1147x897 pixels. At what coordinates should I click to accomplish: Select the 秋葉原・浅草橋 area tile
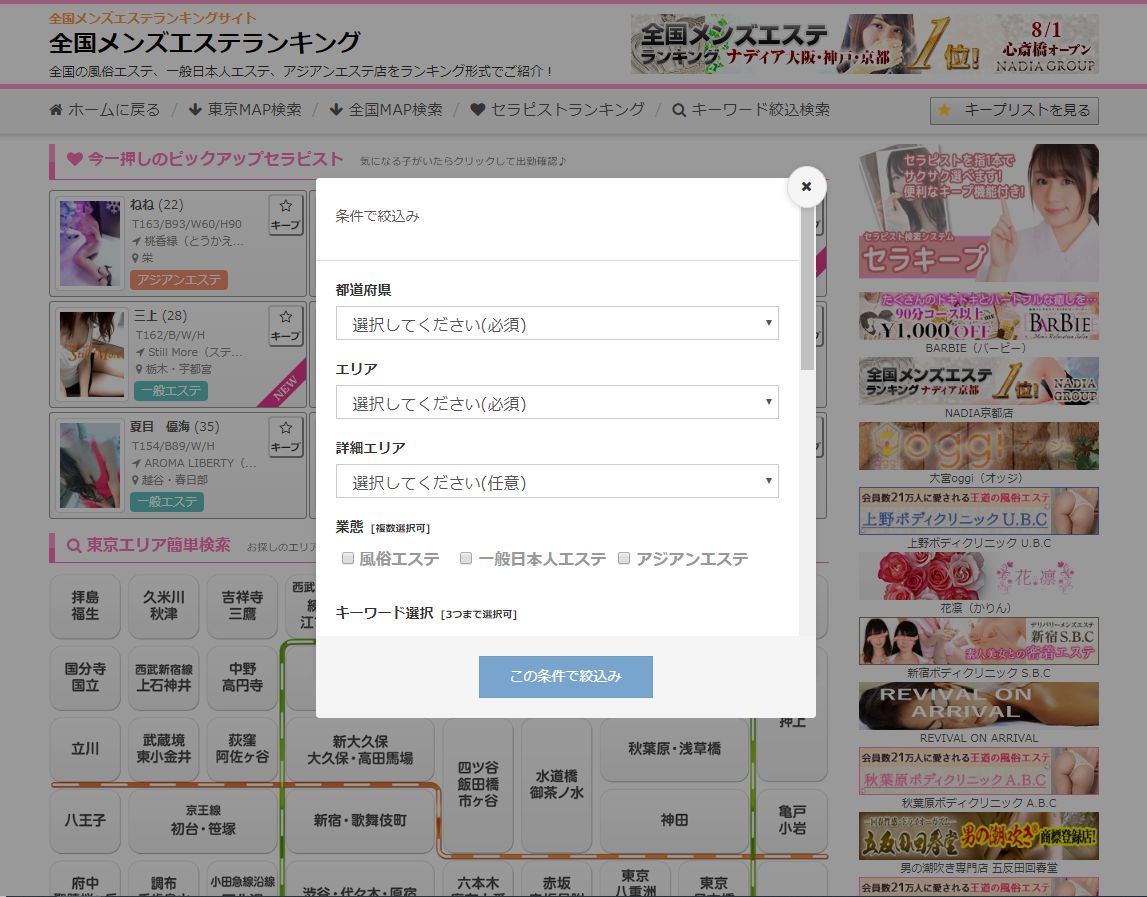(674, 748)
